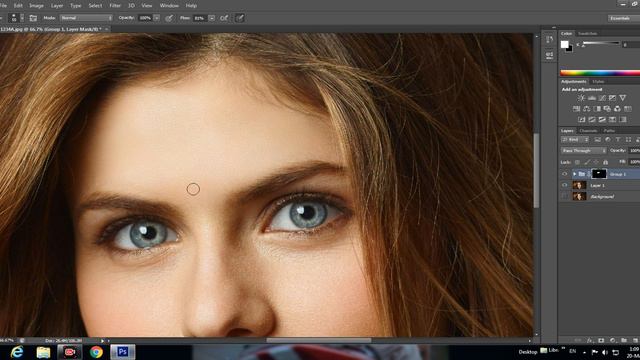Open the Opacity slider arrow

pos(157,18)
